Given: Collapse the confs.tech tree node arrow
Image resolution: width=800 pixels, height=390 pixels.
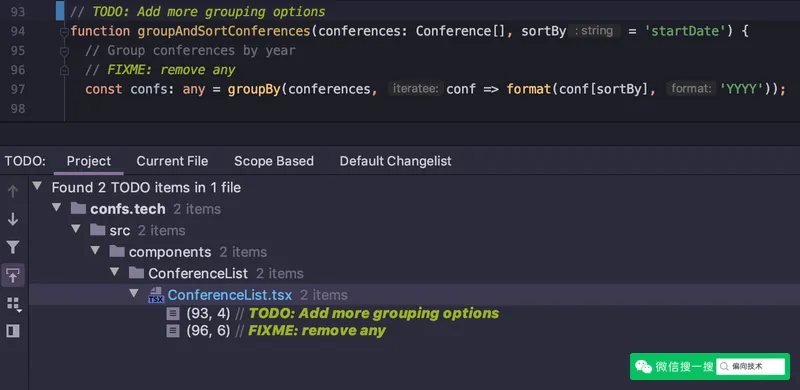Looking at the screenshot, I should pyautogui.click(x=56, y=207).
